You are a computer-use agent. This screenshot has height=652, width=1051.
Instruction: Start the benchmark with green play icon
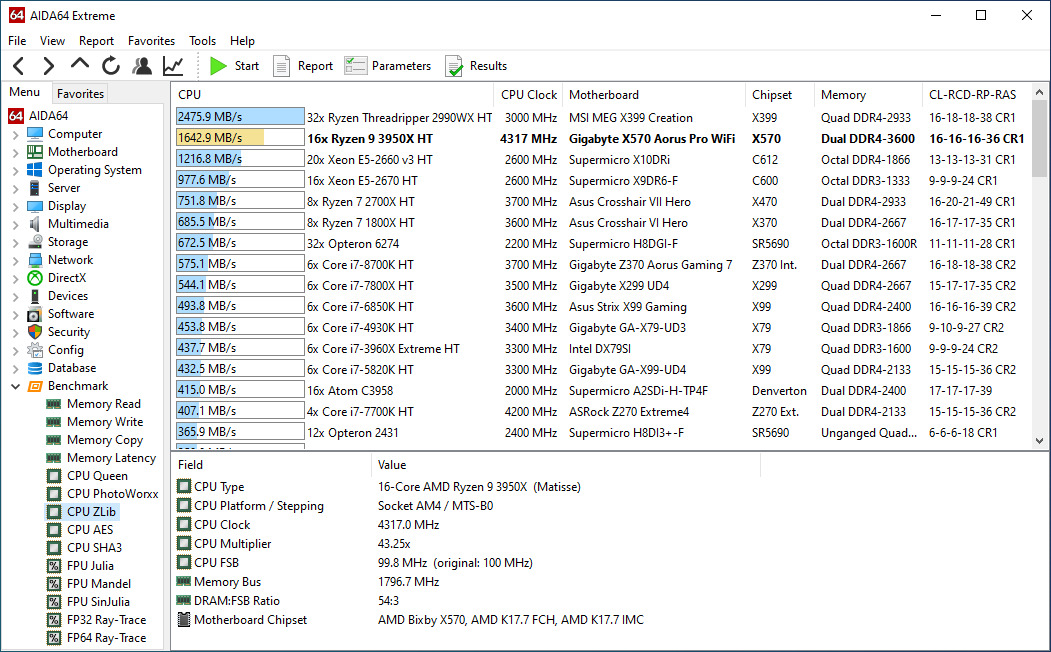234,66
